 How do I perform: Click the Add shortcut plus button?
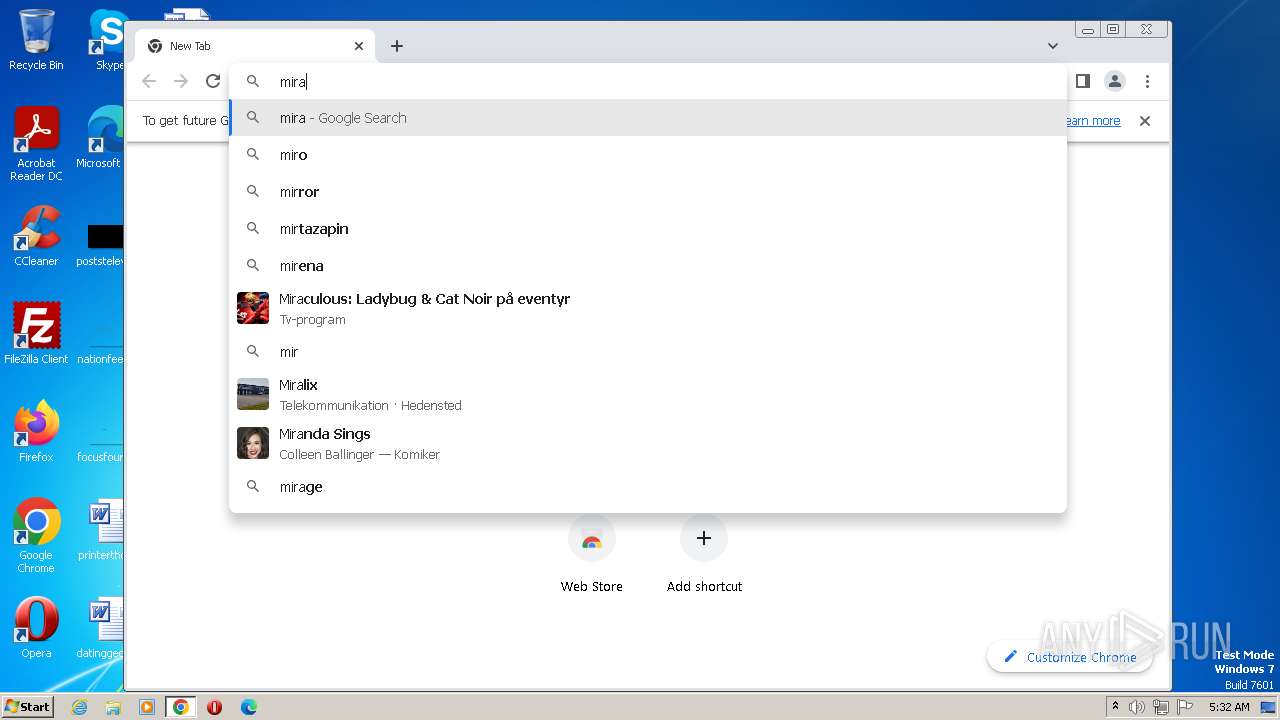tap(704, 539)
